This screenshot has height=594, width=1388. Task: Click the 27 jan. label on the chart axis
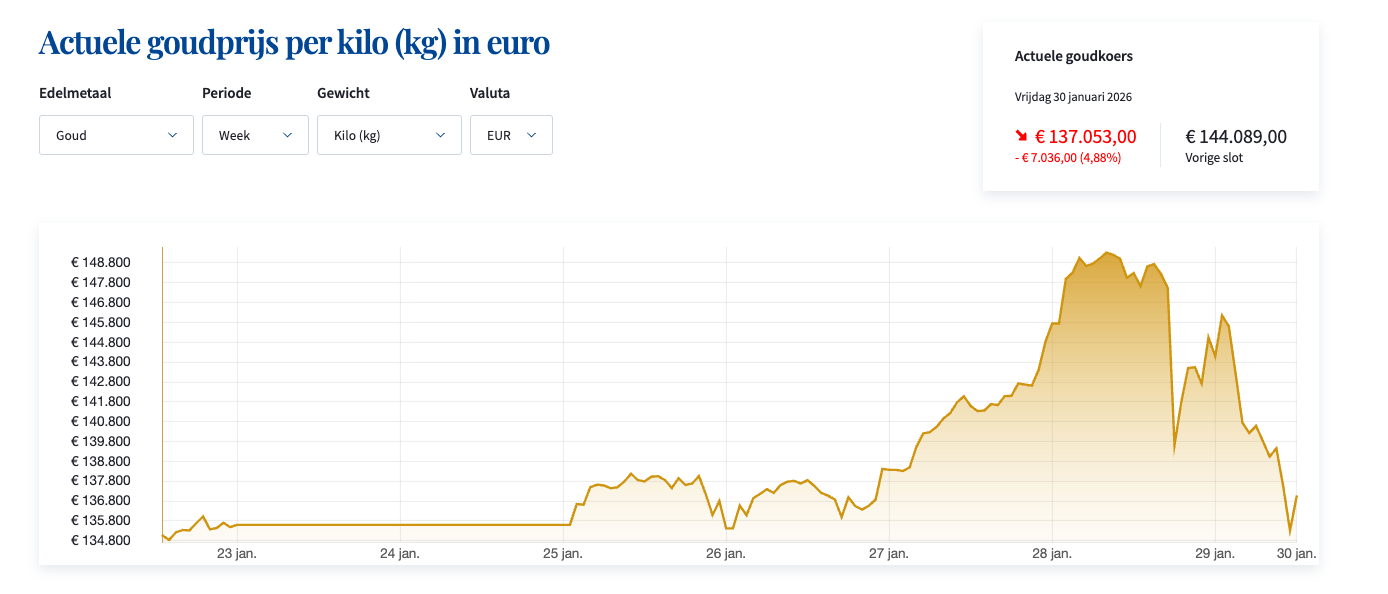pyautogui.click(x=890, y=553)
